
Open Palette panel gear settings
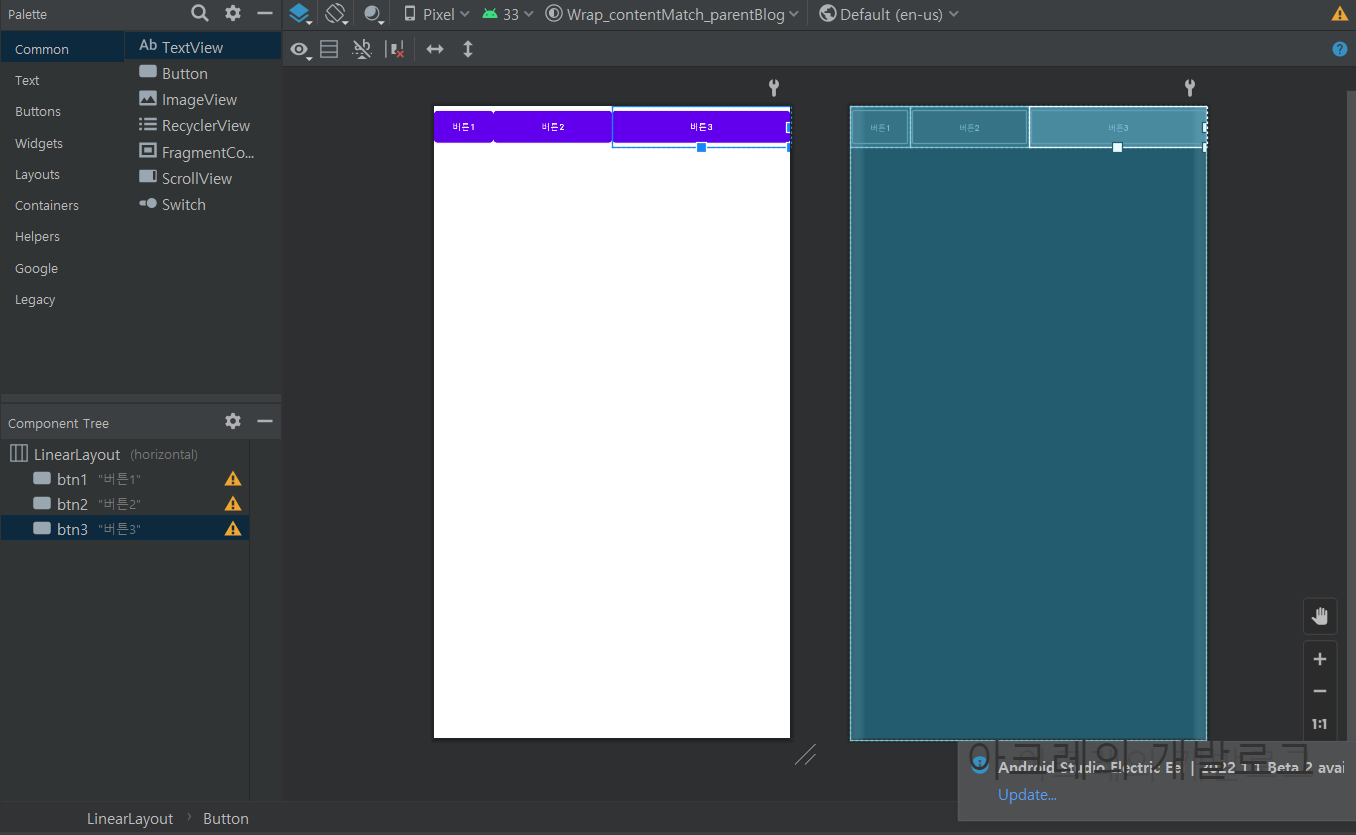click(233, 13)
